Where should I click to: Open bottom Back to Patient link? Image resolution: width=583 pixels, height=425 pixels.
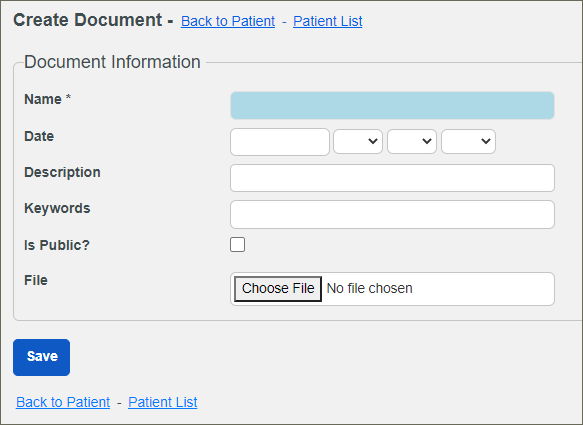click(63, 402)
